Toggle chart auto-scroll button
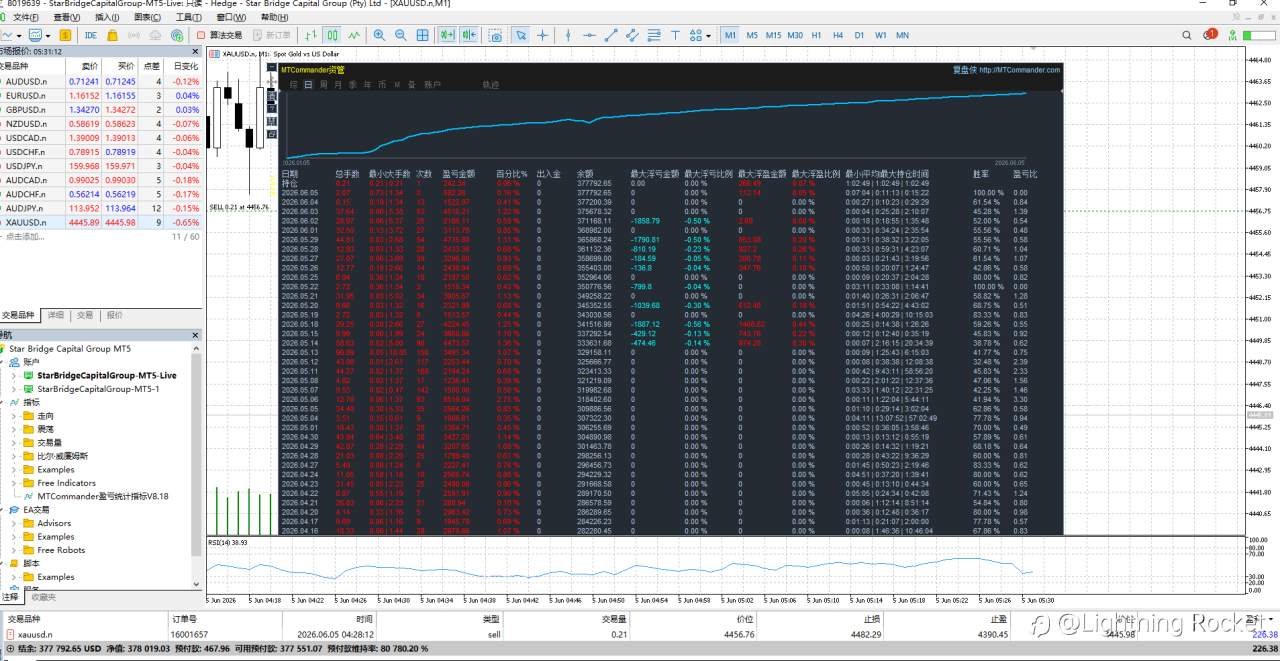This screenshot has width=1280, height=661. click(x=447, y=35)
